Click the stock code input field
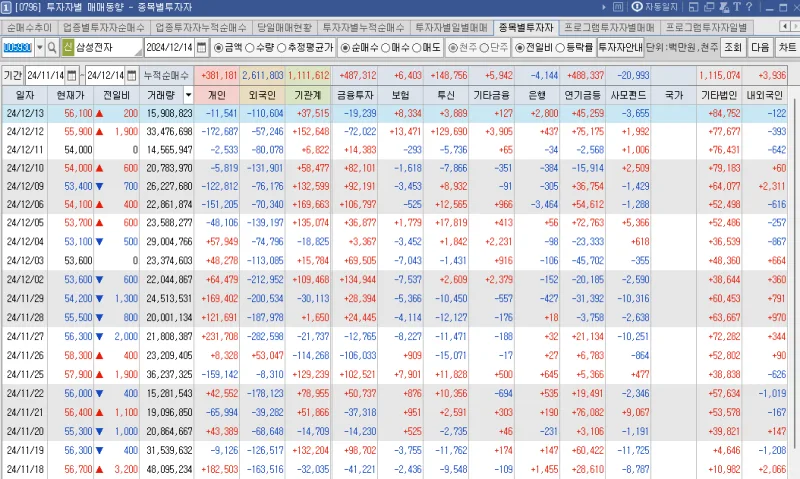 [x=18, y=48]
